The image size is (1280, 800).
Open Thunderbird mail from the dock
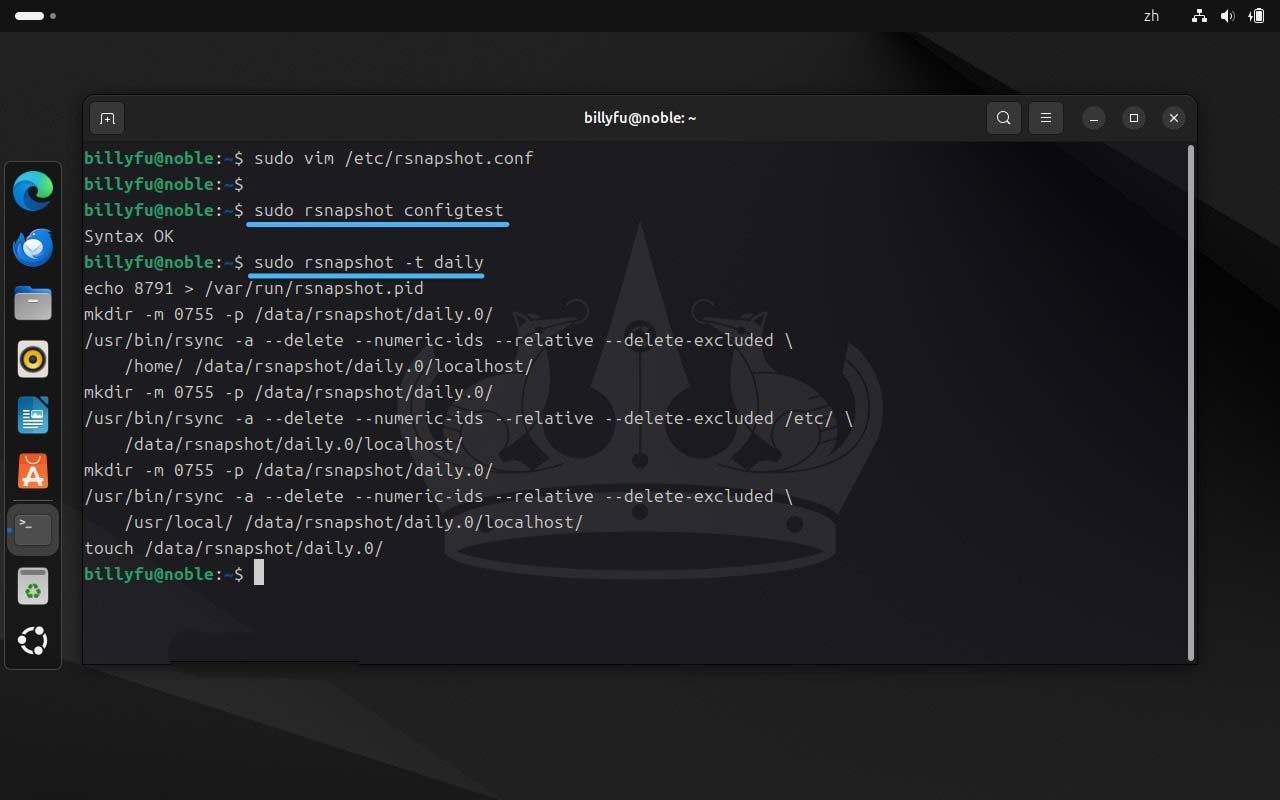pyautogui.click(x=33, y=247)
